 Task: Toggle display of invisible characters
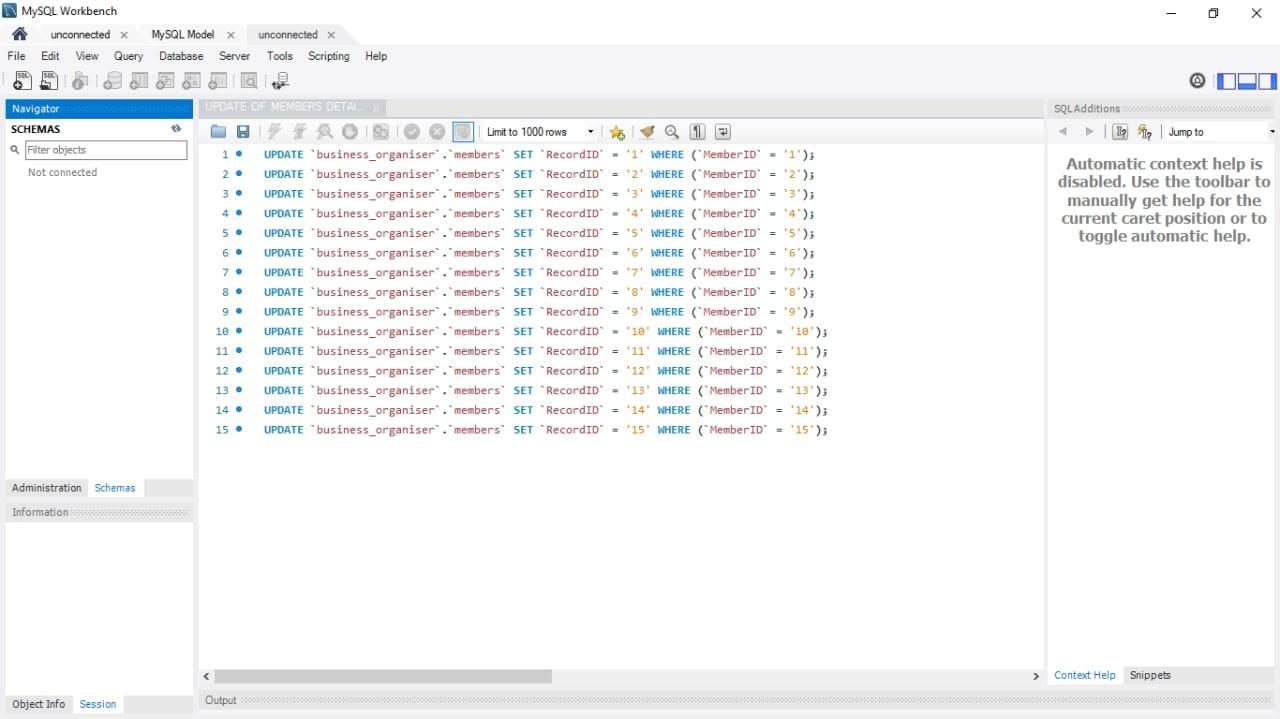click(697, 131)
